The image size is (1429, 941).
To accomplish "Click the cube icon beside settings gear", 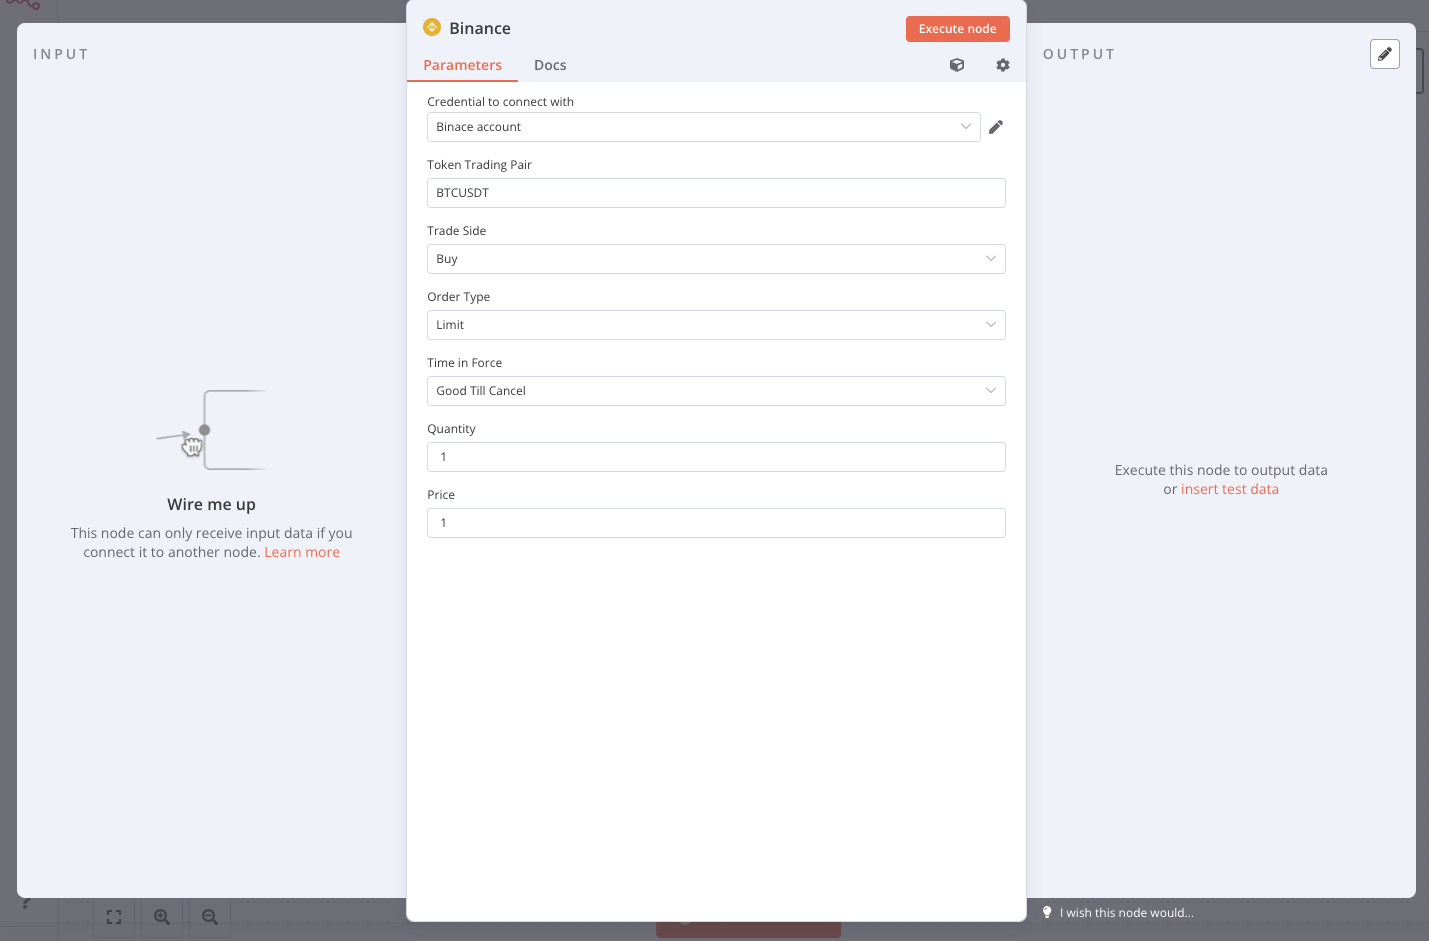I will (957, 65).
